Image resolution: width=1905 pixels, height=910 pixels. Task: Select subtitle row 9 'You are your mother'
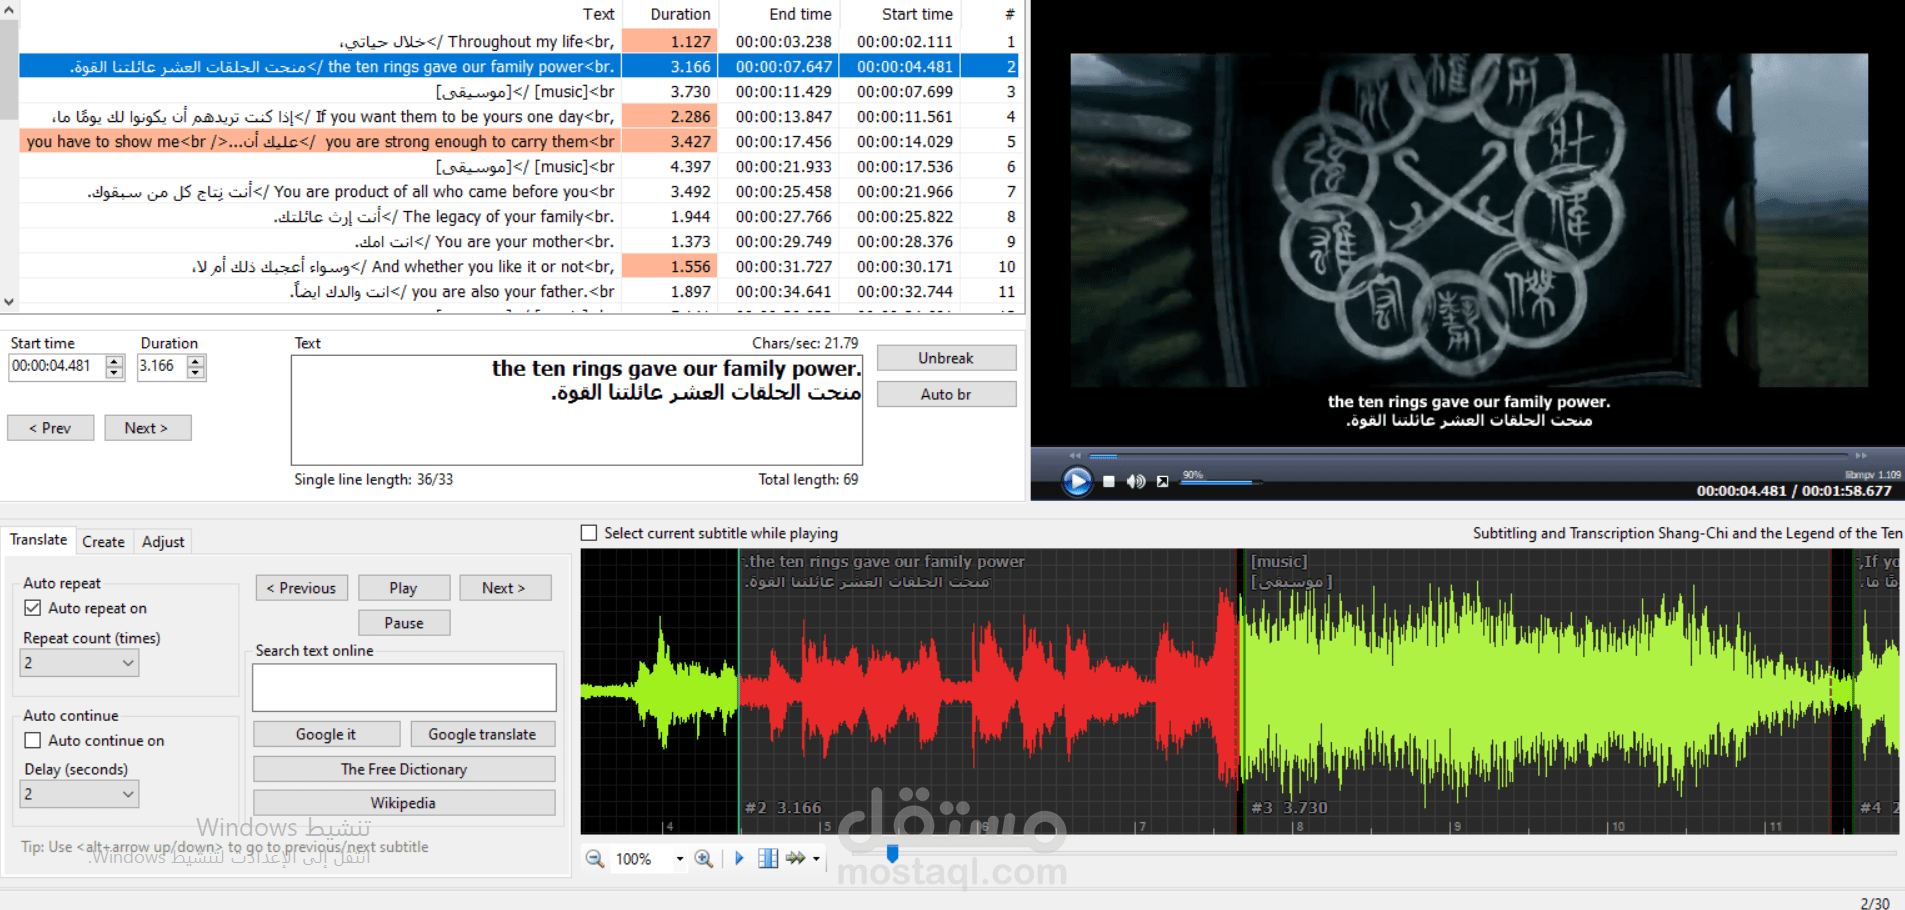(518, 241)
